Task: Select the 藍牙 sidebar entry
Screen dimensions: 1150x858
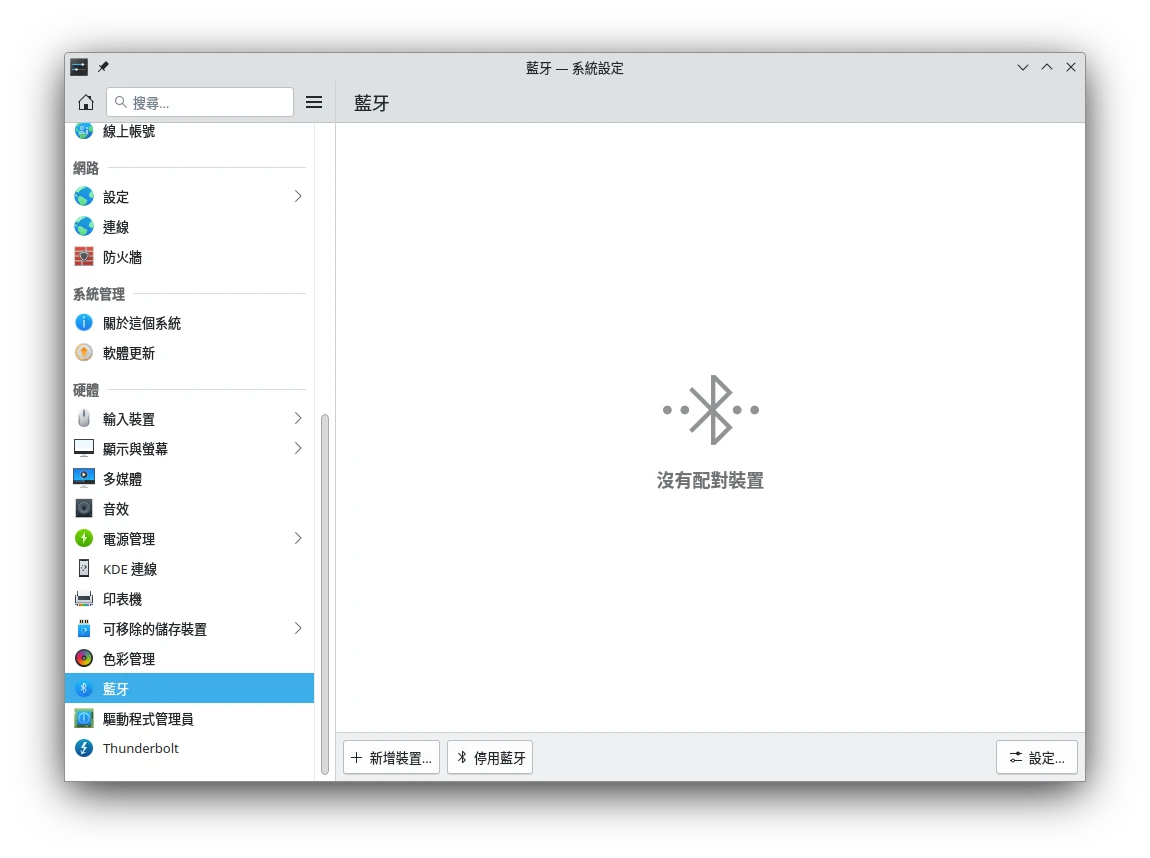Action: tap(189, 689)
